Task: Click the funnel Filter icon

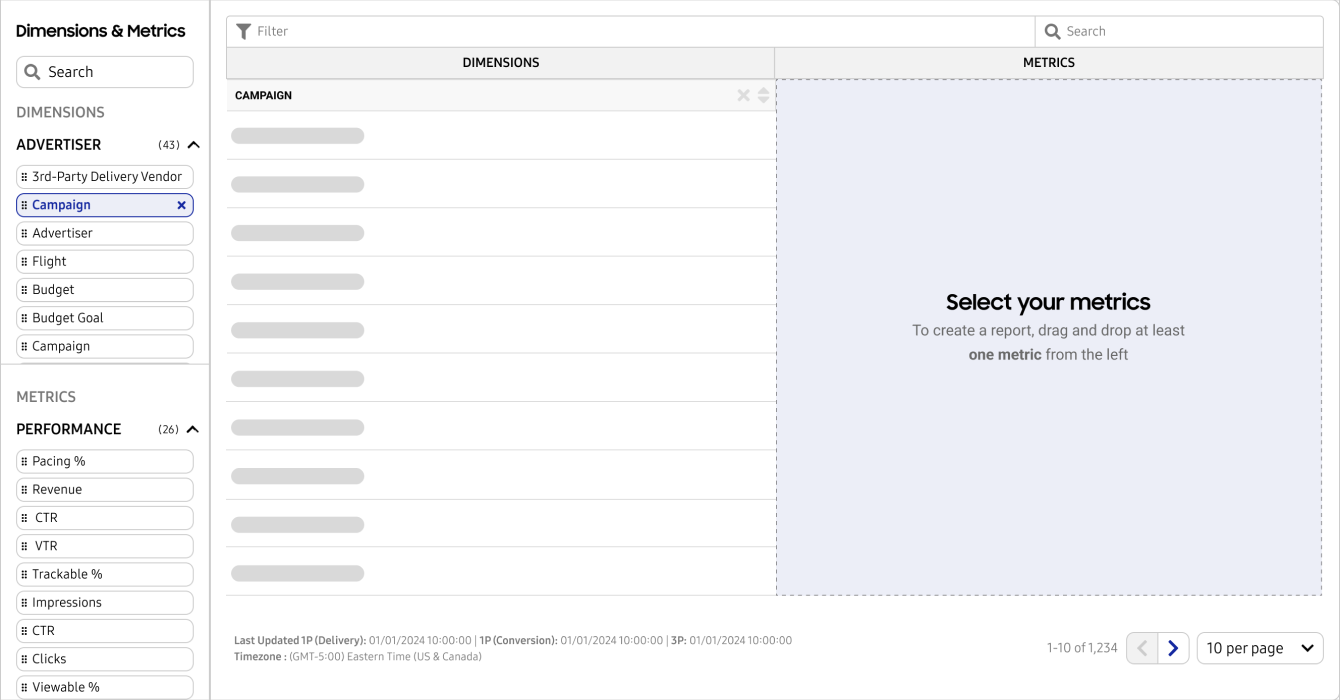Action: coord(243,32)
